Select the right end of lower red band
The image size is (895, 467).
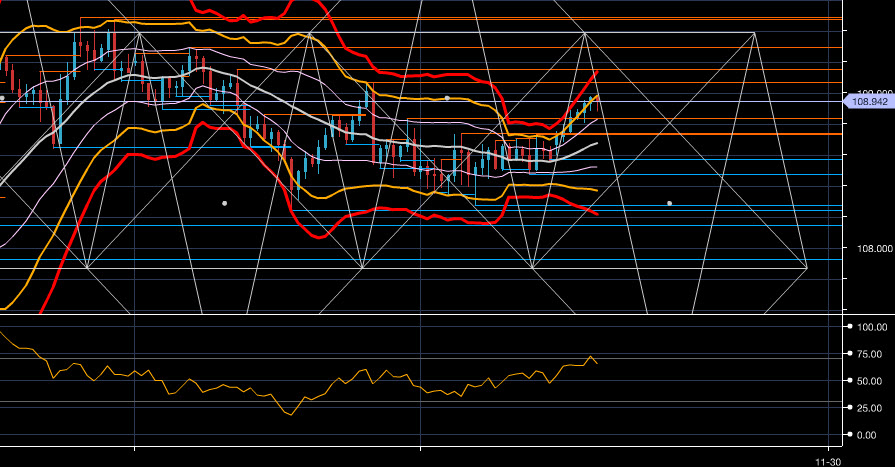(598, 214)
